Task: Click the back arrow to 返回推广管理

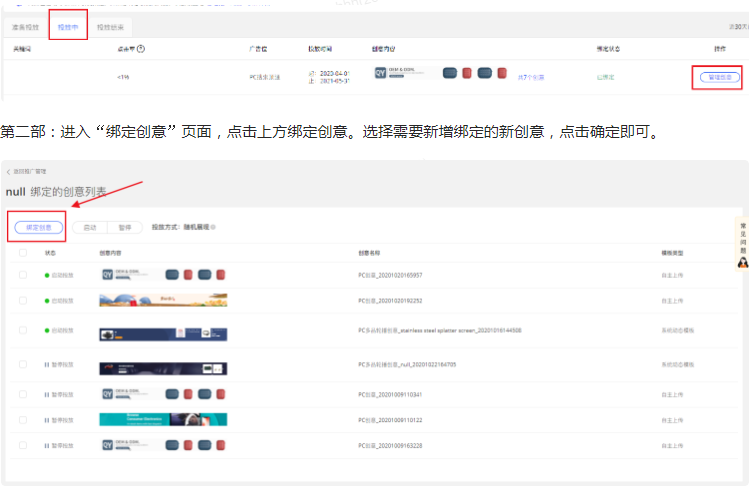Action: [9, 172]
